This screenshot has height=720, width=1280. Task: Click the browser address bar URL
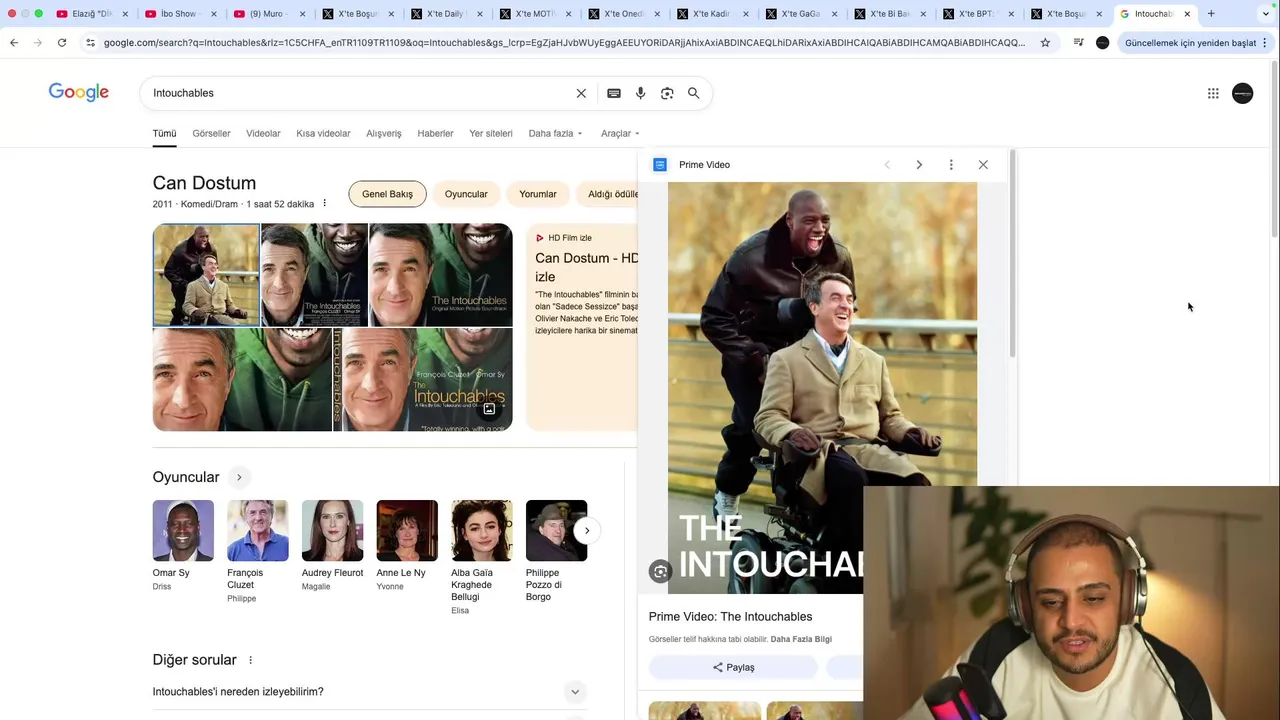tap(564, 43)
